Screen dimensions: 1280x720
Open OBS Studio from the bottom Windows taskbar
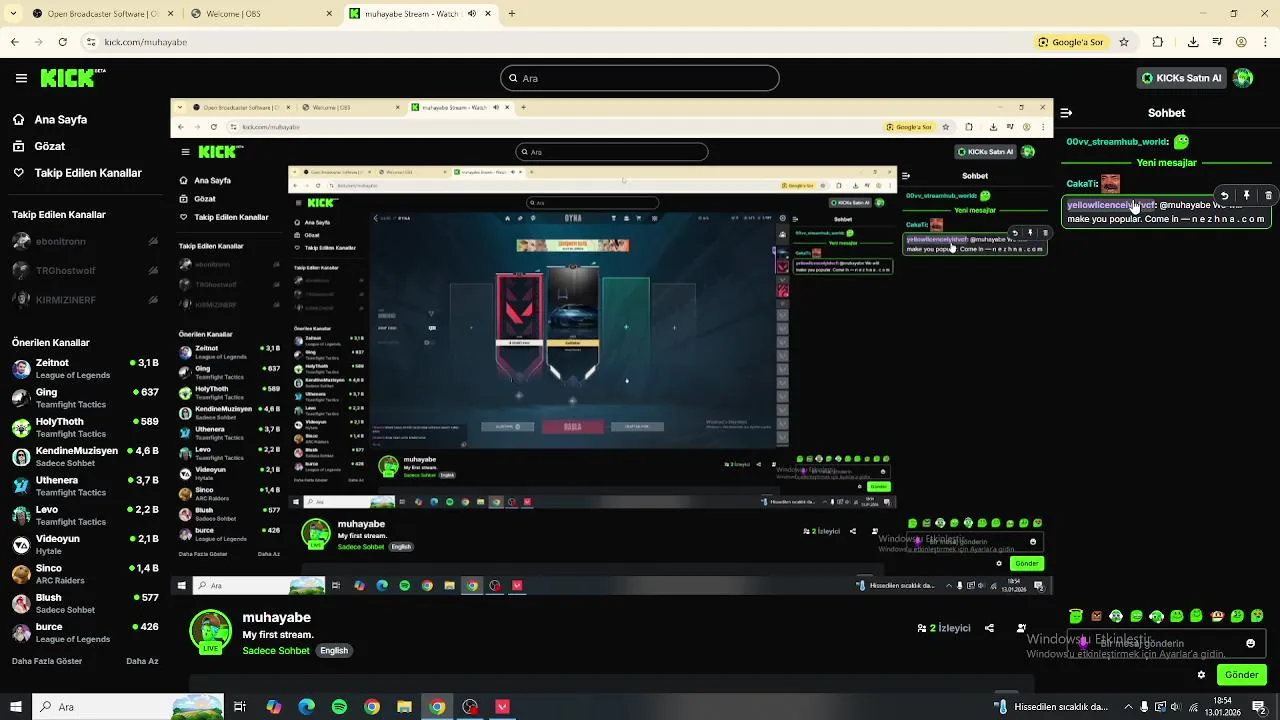tap(470, 707)
